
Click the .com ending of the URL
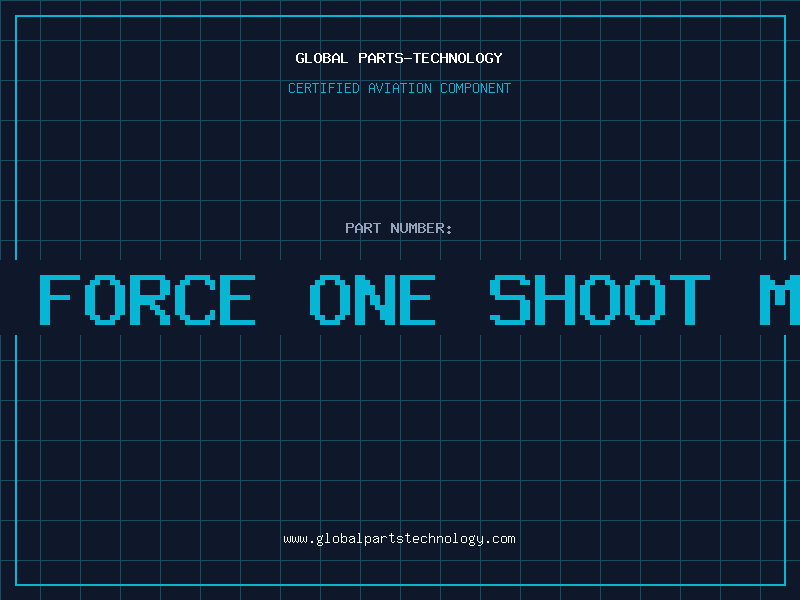click(x=499, y=539)
